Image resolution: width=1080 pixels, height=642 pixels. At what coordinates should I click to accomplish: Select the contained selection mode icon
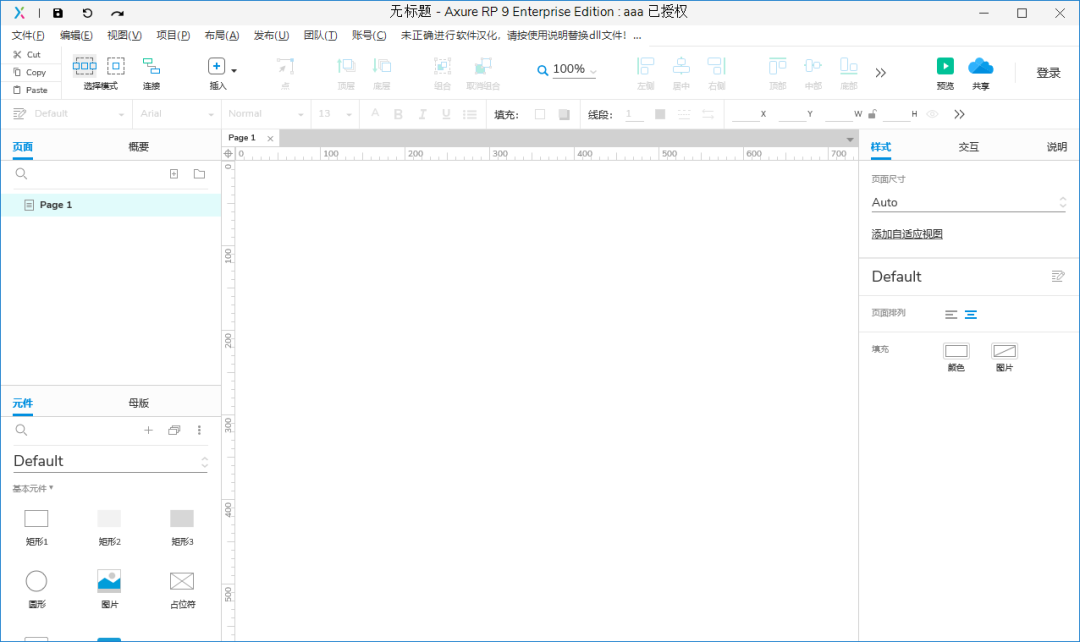(116, 66)
